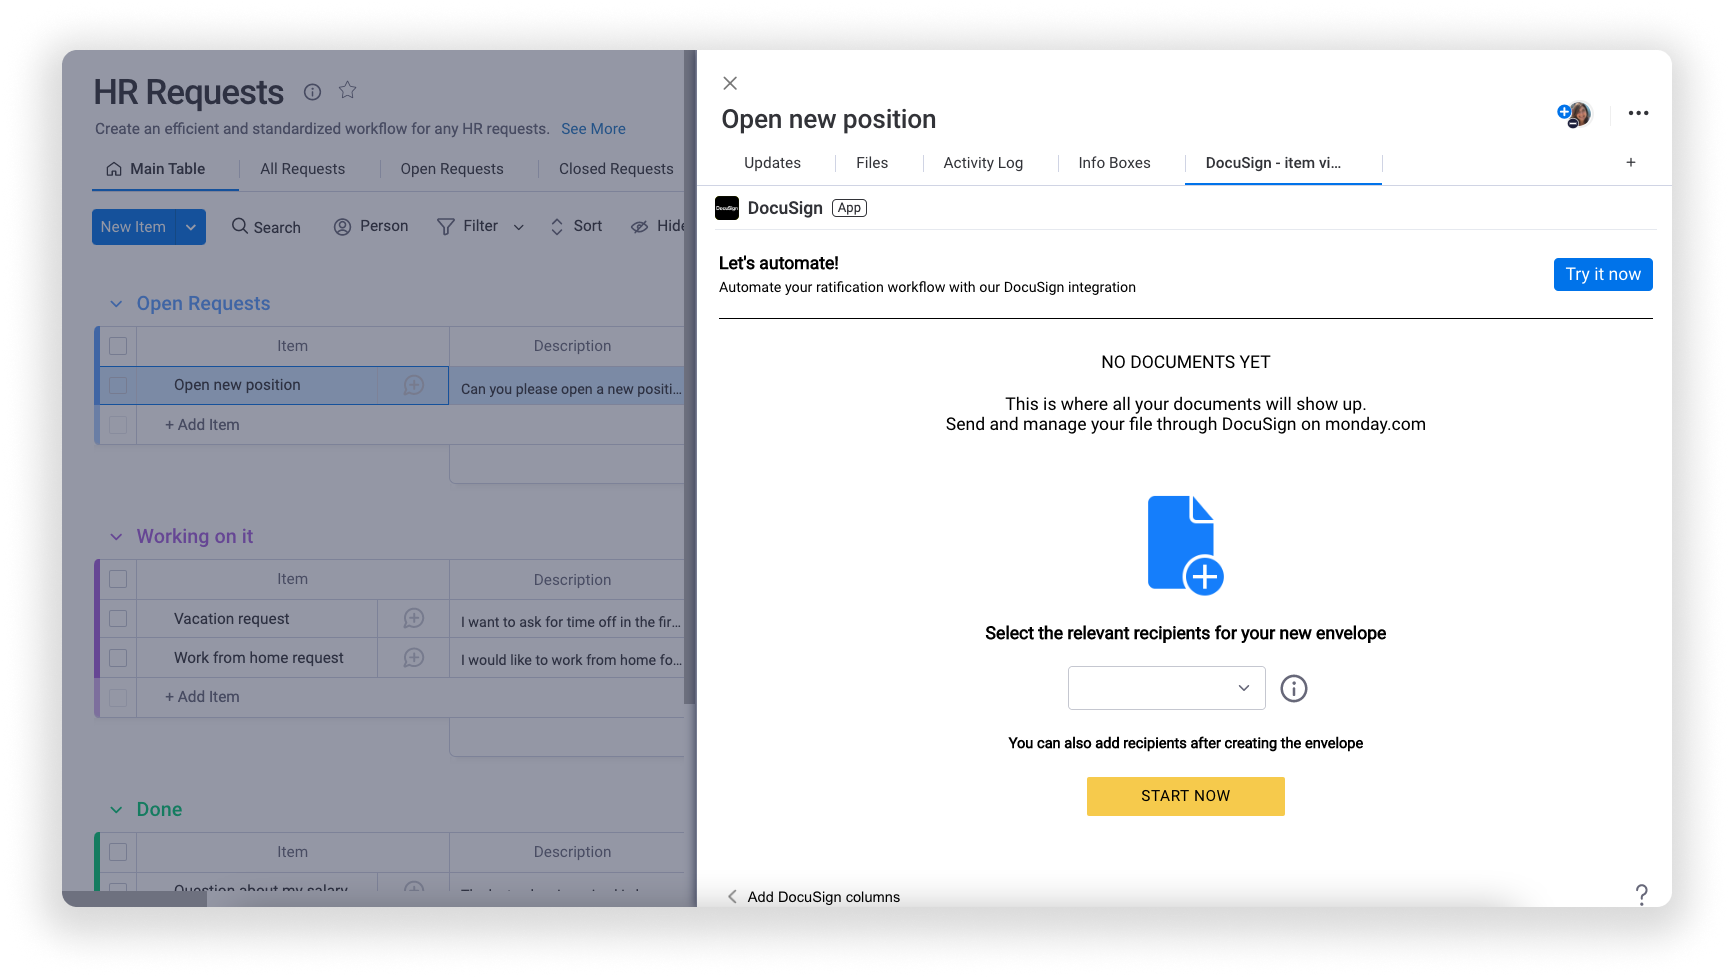This screenshot has height=977, width=1730.
Task: Open the Sort tool icon
Action: click(x=556, y=227)
